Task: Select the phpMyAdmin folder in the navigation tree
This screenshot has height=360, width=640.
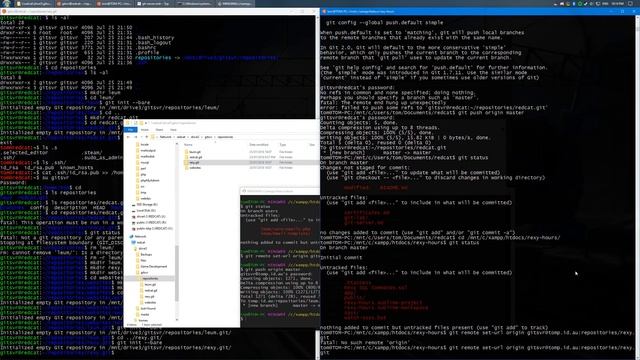Action: 149,180
